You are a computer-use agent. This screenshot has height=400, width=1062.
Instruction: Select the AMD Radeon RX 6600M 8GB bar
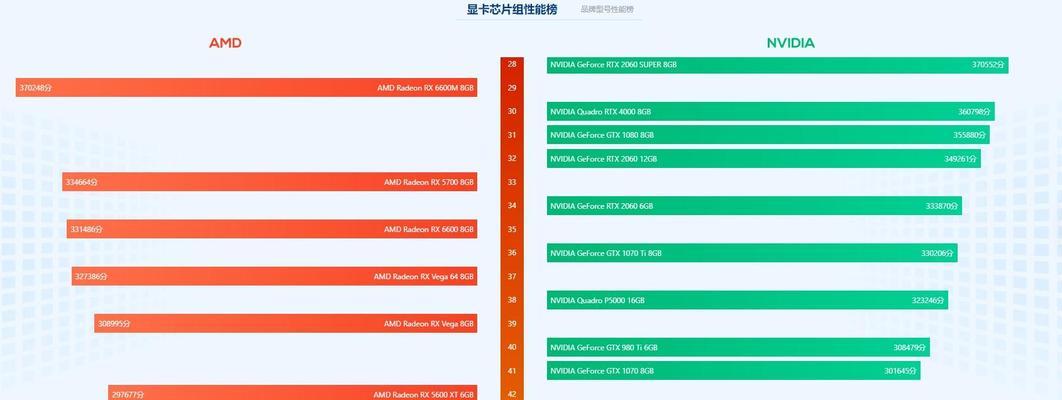coord(247,88)
